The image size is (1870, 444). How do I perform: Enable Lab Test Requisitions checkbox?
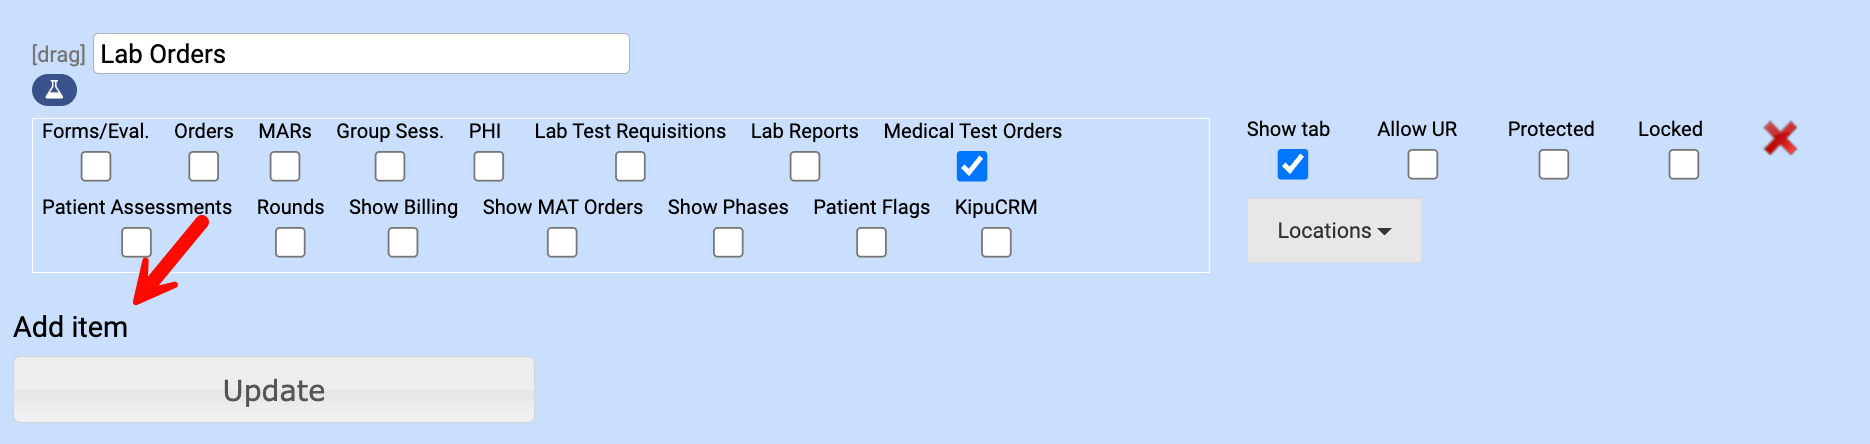pos(630,166)
